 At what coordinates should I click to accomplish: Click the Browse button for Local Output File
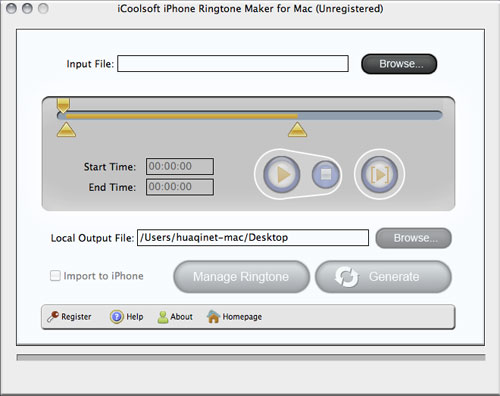coord(414,238)
